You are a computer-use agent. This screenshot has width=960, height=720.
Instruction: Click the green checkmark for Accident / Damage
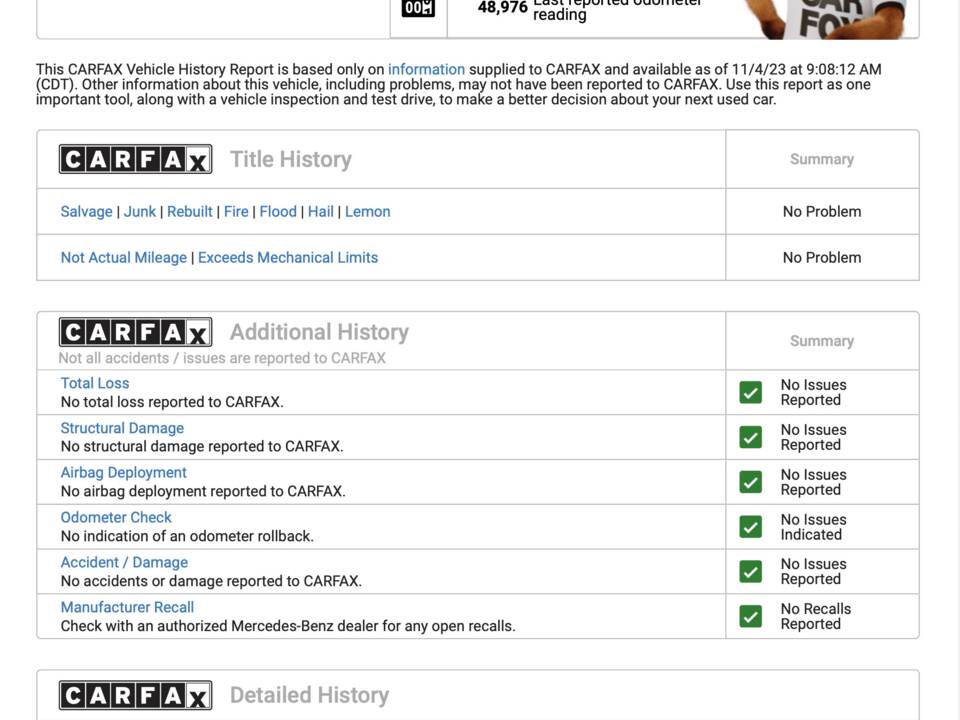[x=751, y=571]
